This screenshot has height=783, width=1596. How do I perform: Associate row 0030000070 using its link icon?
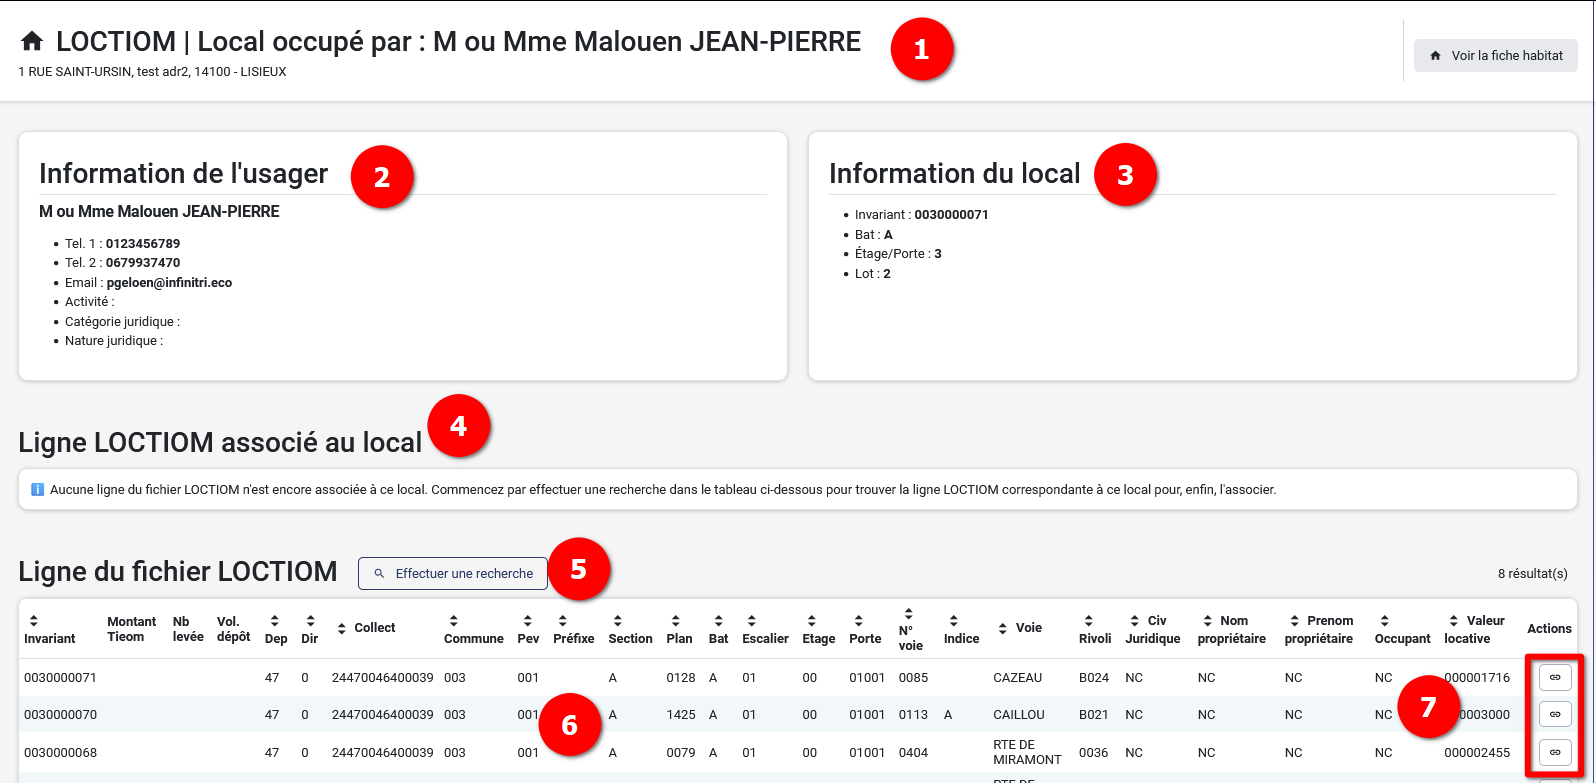click(x=1554, y=715)
